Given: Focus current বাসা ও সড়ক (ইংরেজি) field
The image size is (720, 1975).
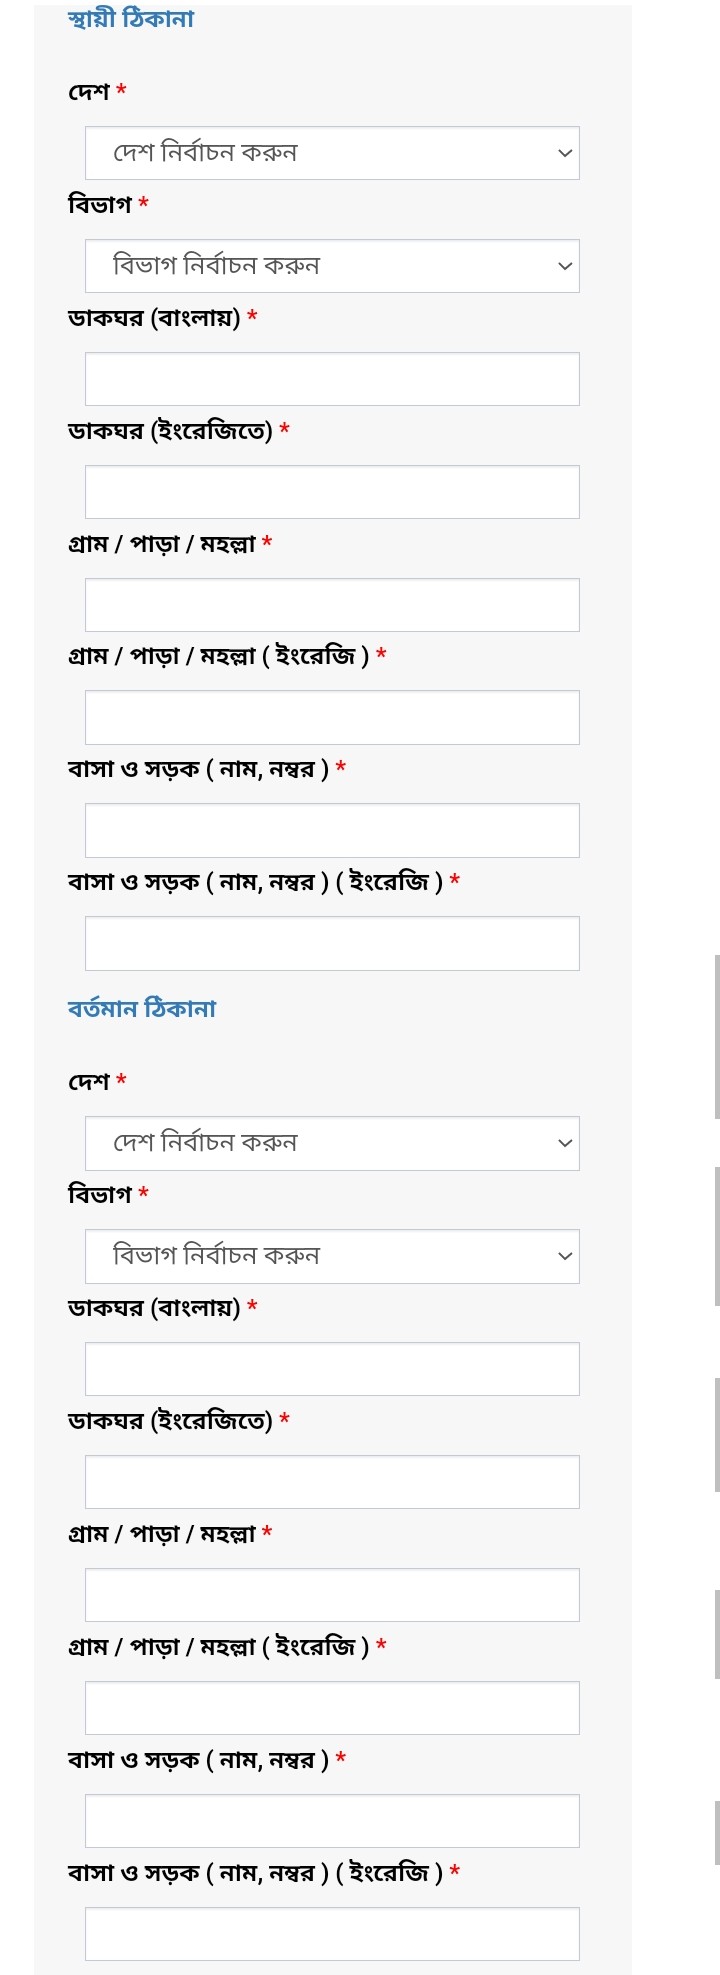Looking at the screenshot, I should click(x=332, y=1934).
